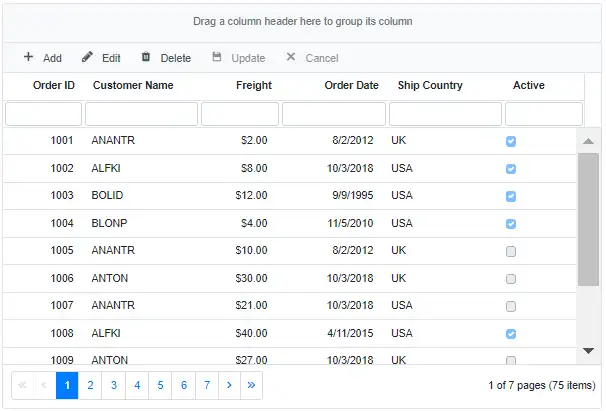Image resolution: width=606 pixels, height=411 pixels.
Task: Focus the Order ID filter box
Action: [x=43, y=114]
